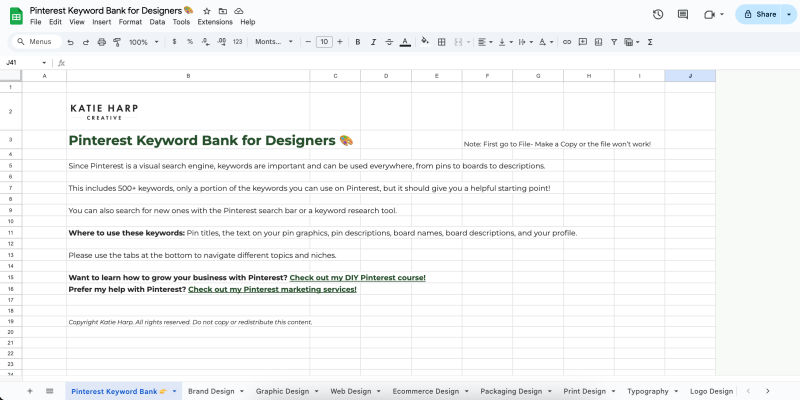Click the Meet video call icon
This screenshot has width=800, height=400.
point(709,14)
